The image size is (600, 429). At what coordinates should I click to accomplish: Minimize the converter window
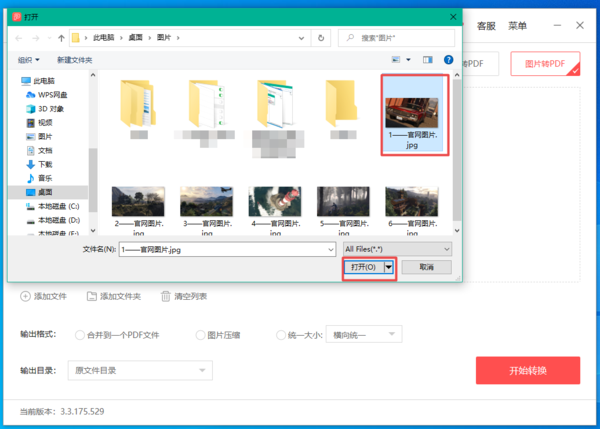(x=557, y=26)
